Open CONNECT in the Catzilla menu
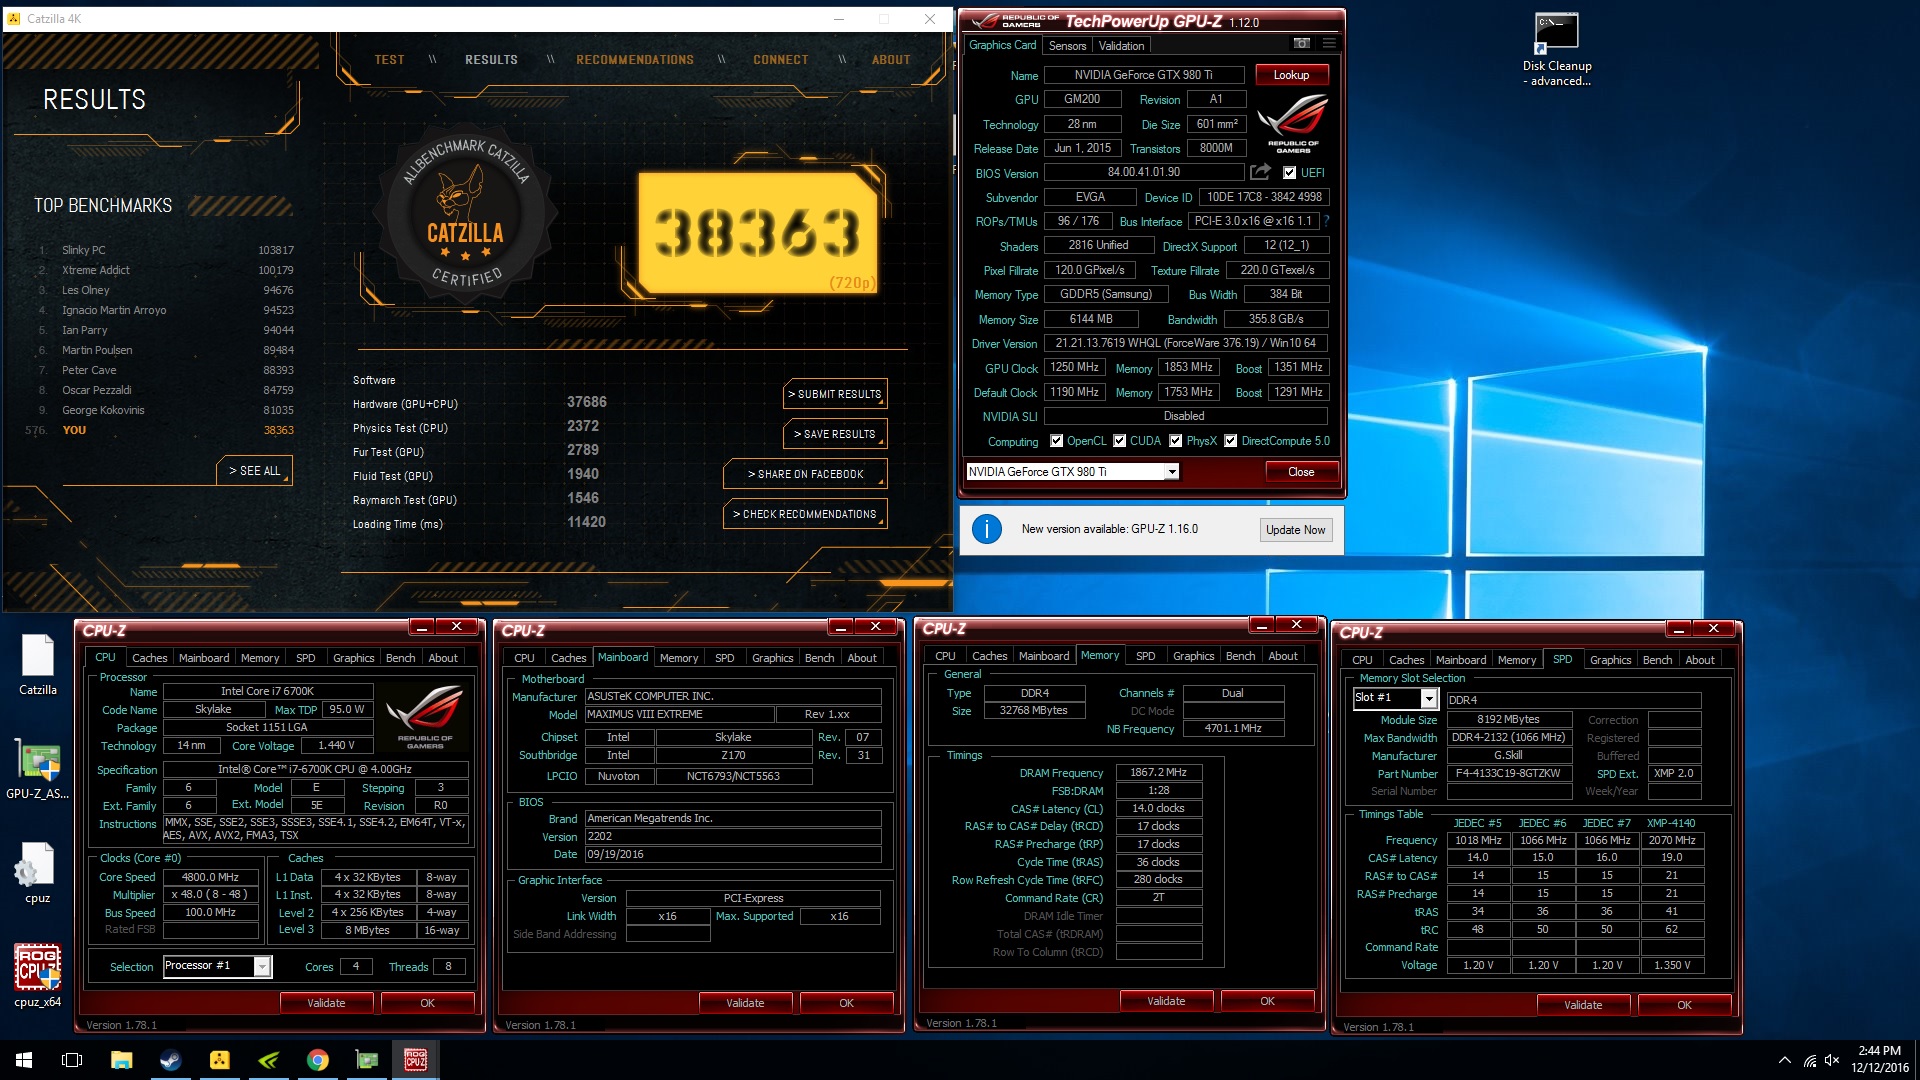Viewport: 1920px width, 1080px height. (781, 60)
